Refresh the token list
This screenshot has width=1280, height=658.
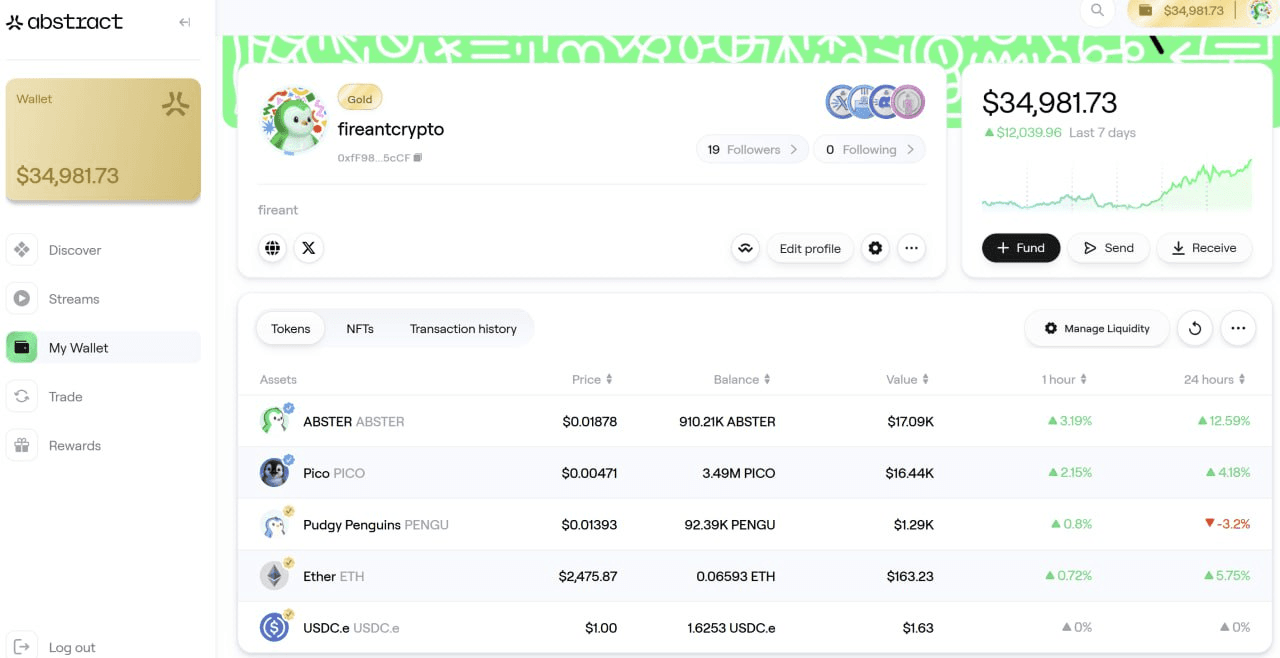click(x=1195, y=328)
